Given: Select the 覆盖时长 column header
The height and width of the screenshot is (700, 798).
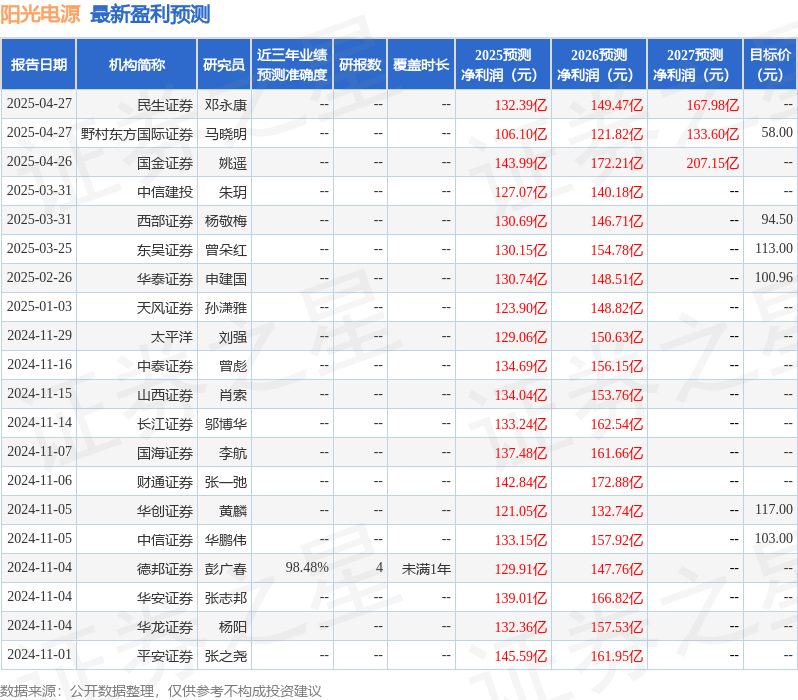Looking at the screenshot, I should coord(421,65).
